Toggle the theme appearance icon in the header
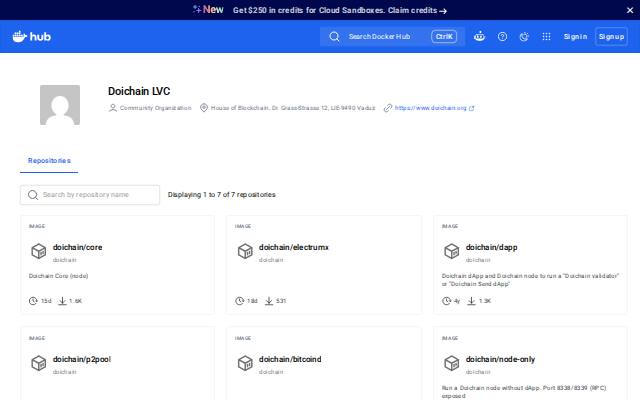 point(524,37)
